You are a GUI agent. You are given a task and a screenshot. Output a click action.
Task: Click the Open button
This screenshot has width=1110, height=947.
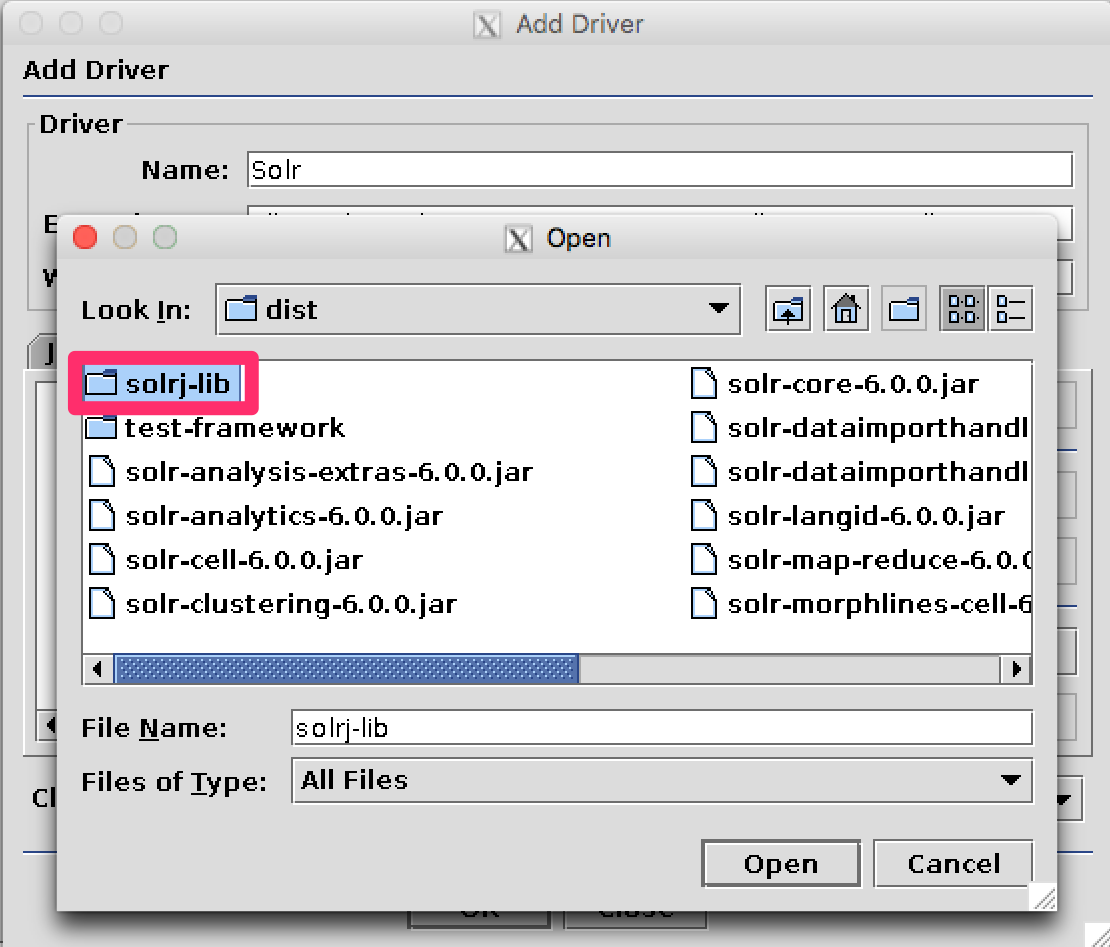click(x=780, y=864)
